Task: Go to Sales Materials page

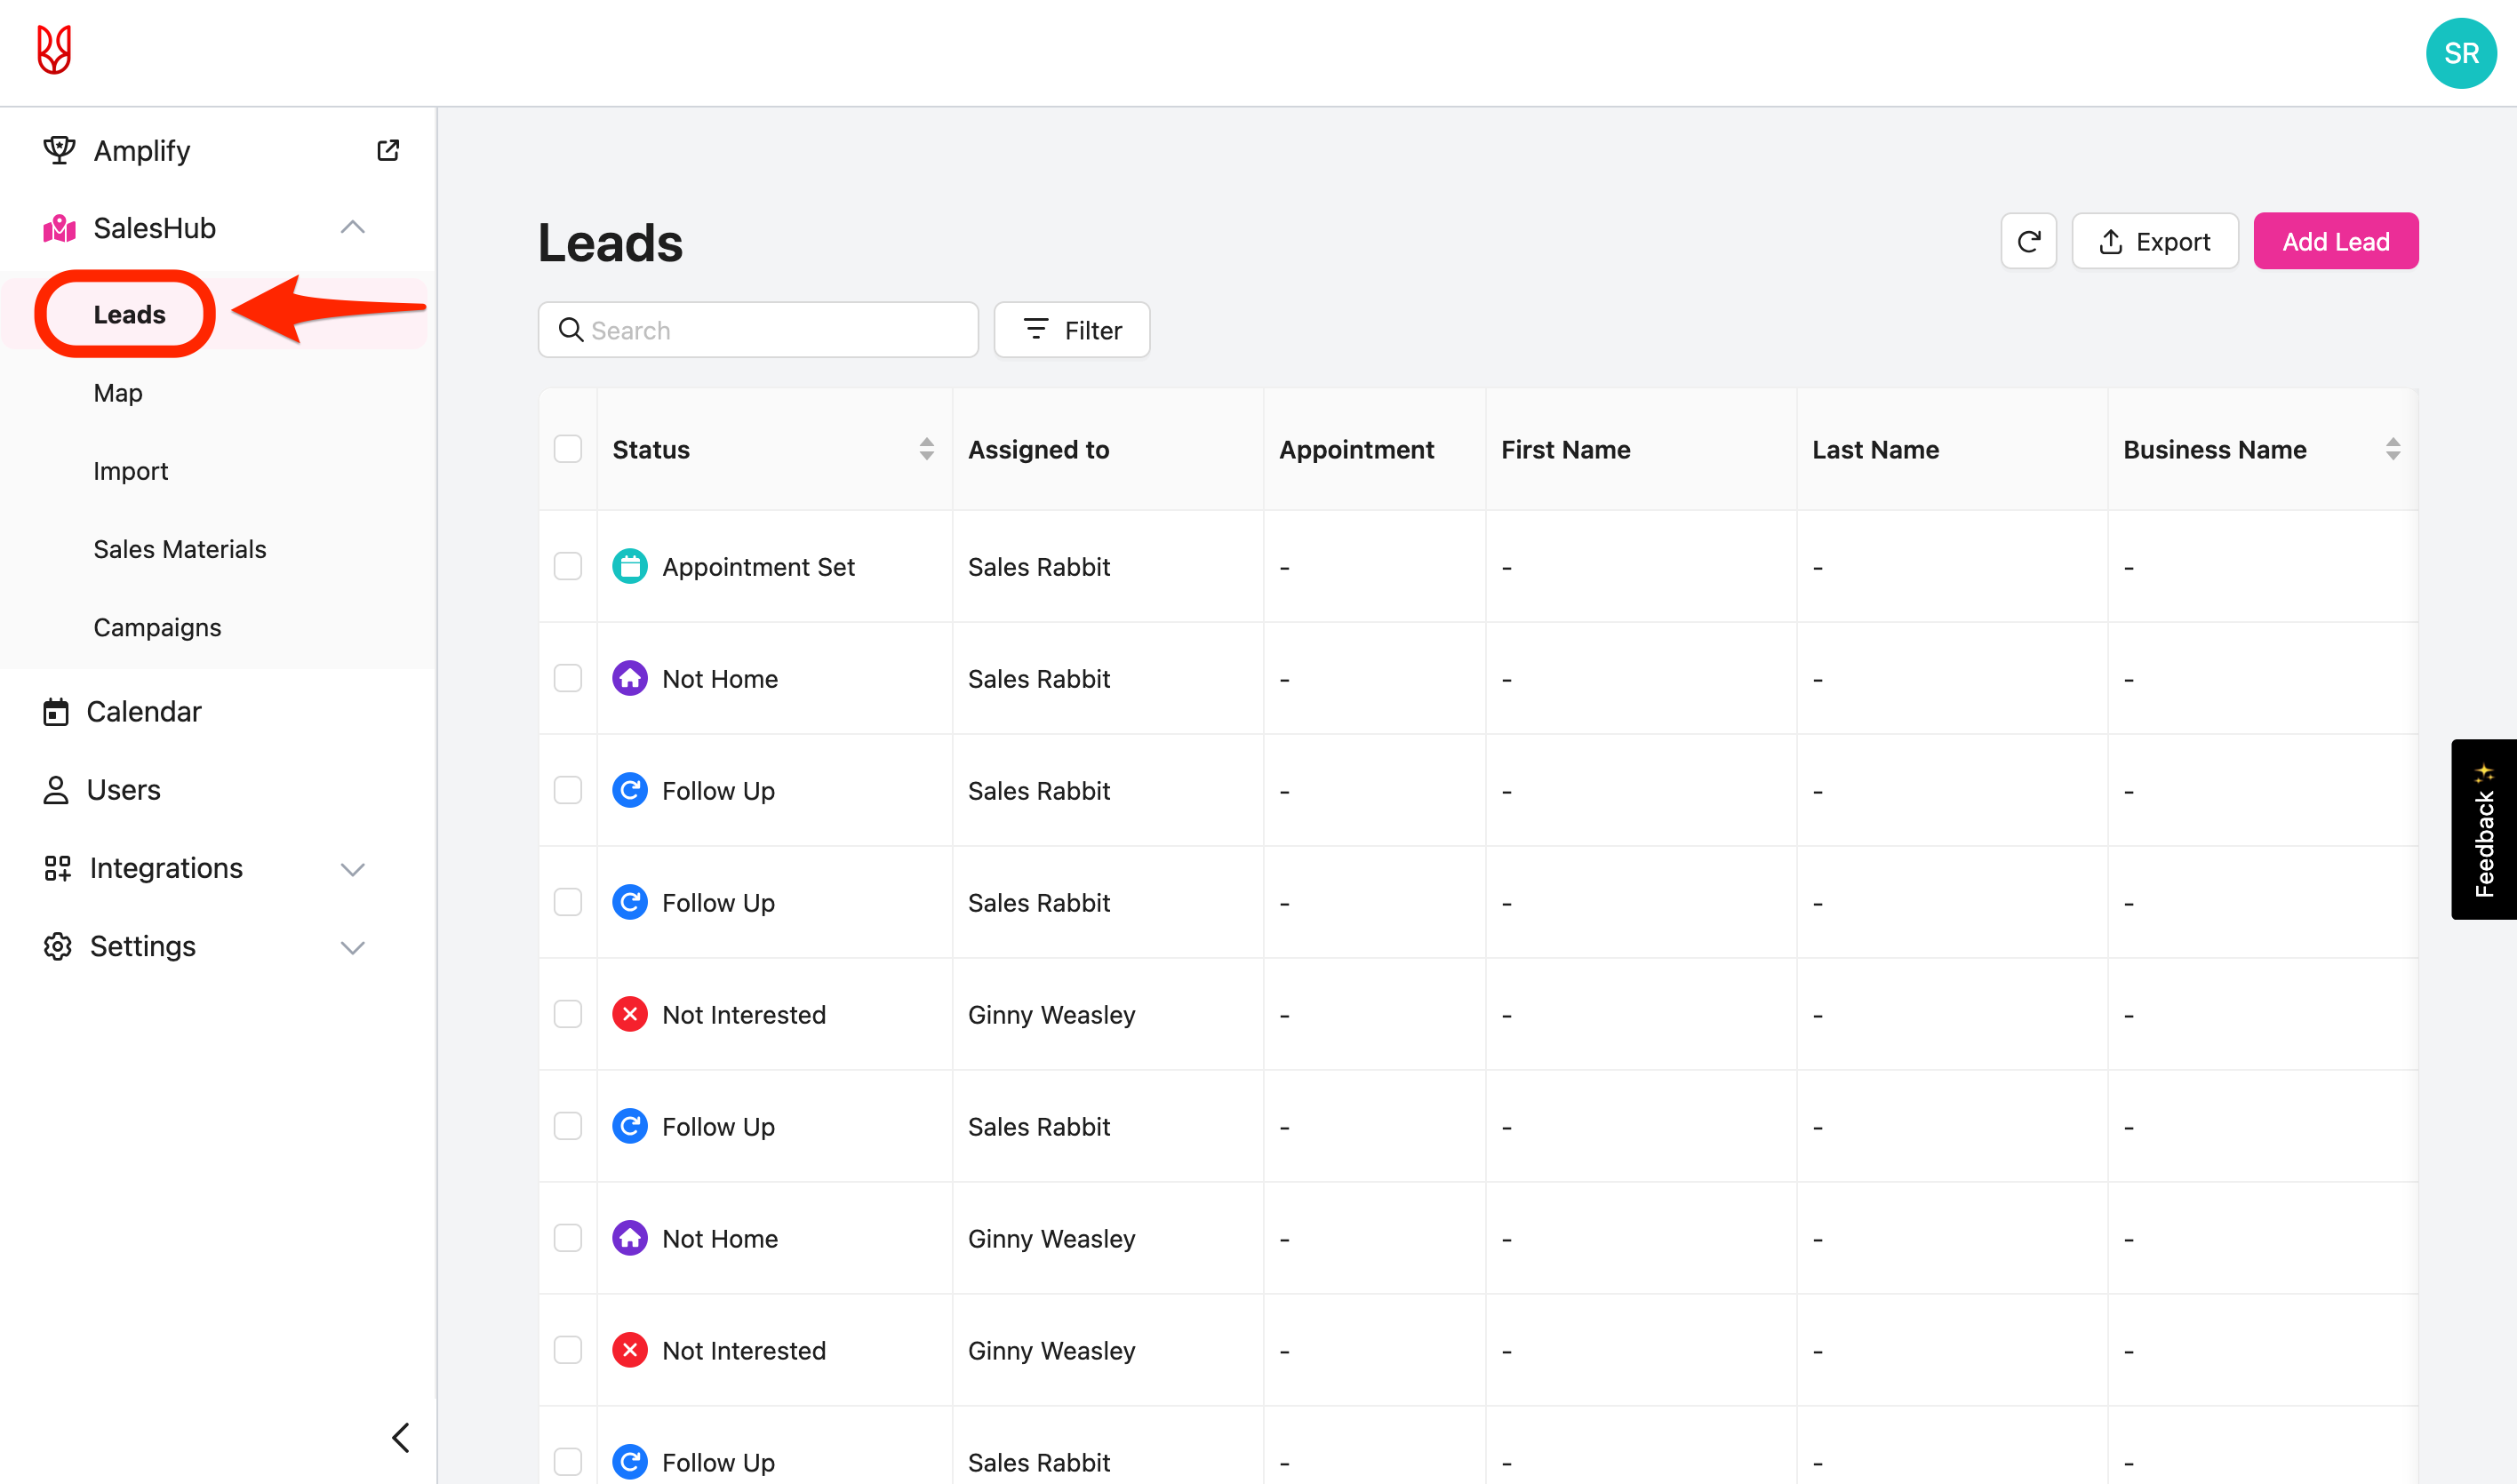Action: pyautogui.click(x=180, y=549)
